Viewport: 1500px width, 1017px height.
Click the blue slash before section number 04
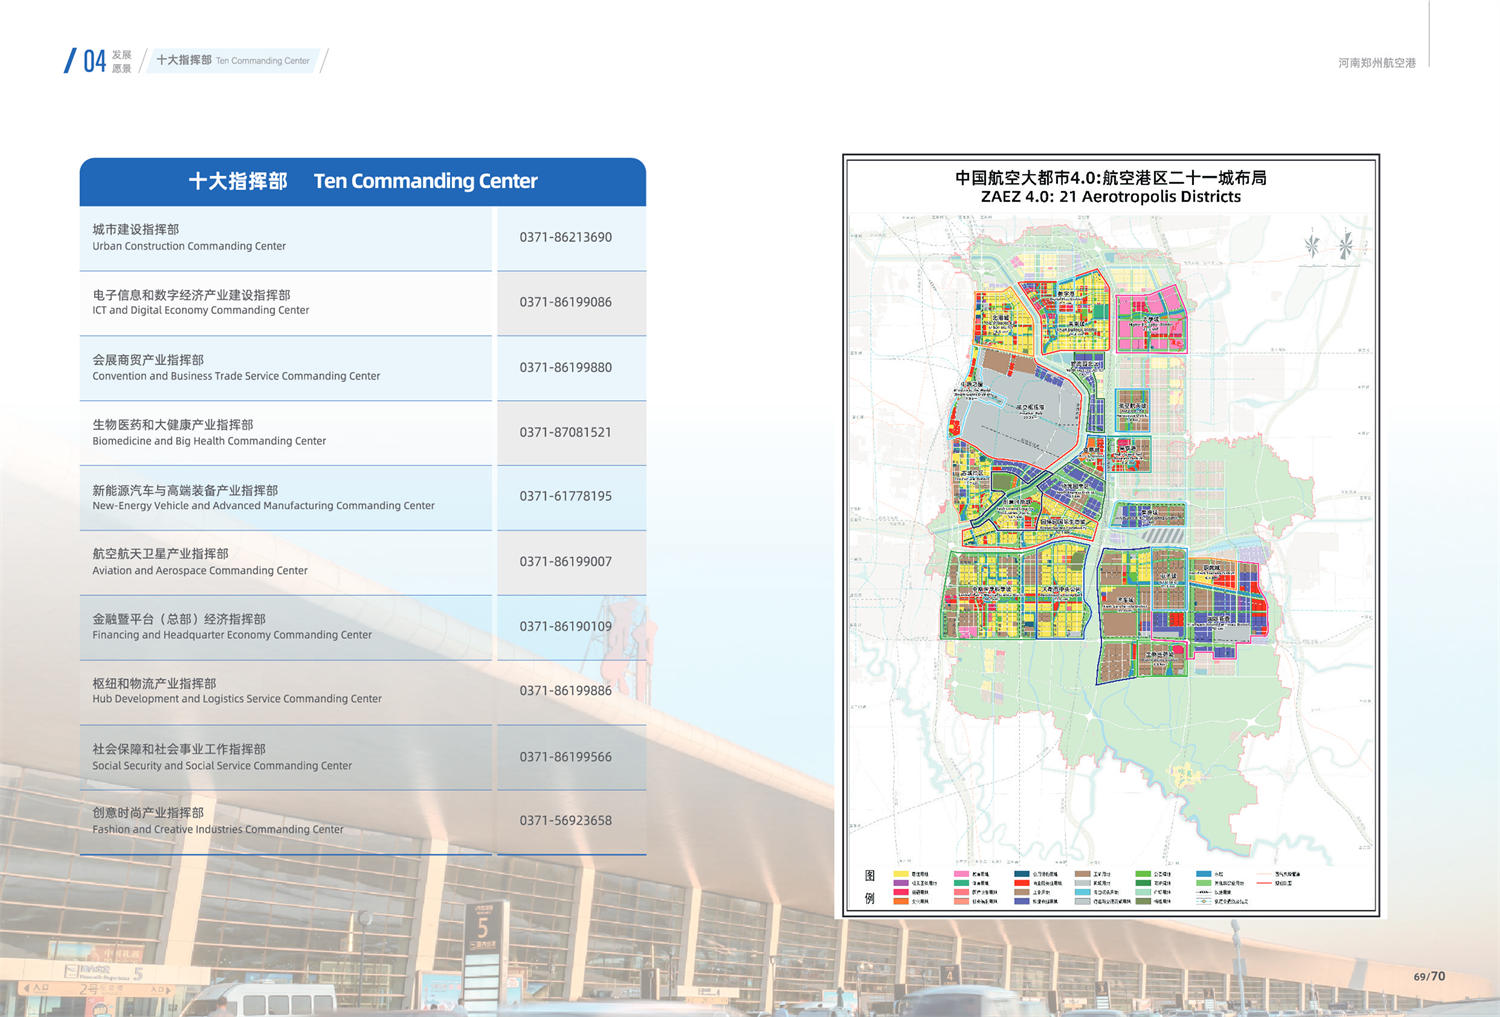point(70,61)
